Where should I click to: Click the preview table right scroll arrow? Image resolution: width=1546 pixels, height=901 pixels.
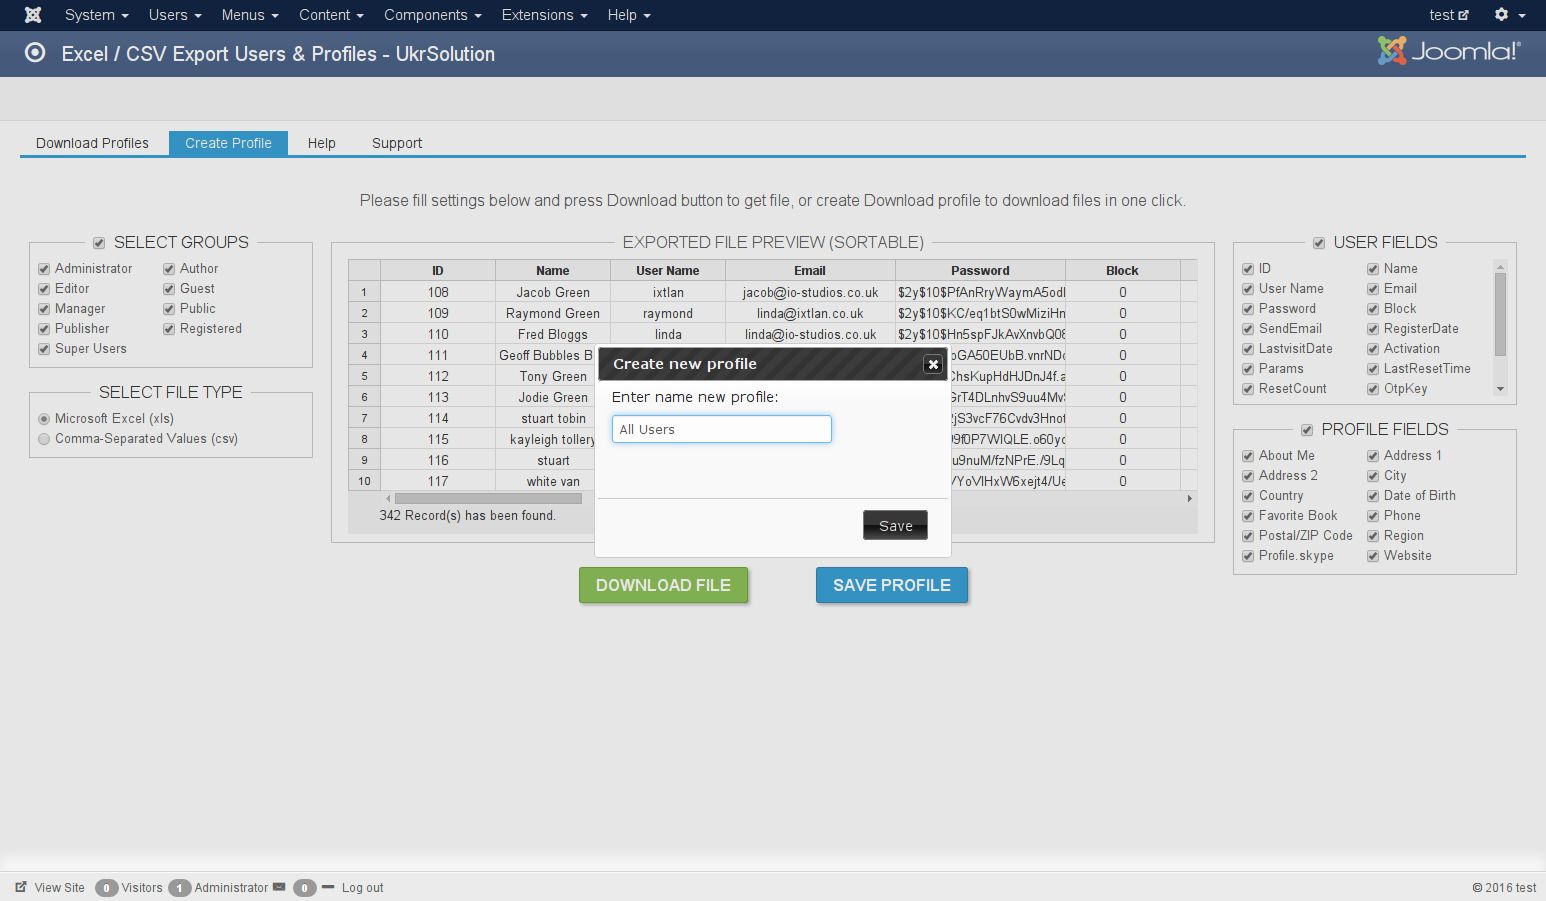point(1189,498)
